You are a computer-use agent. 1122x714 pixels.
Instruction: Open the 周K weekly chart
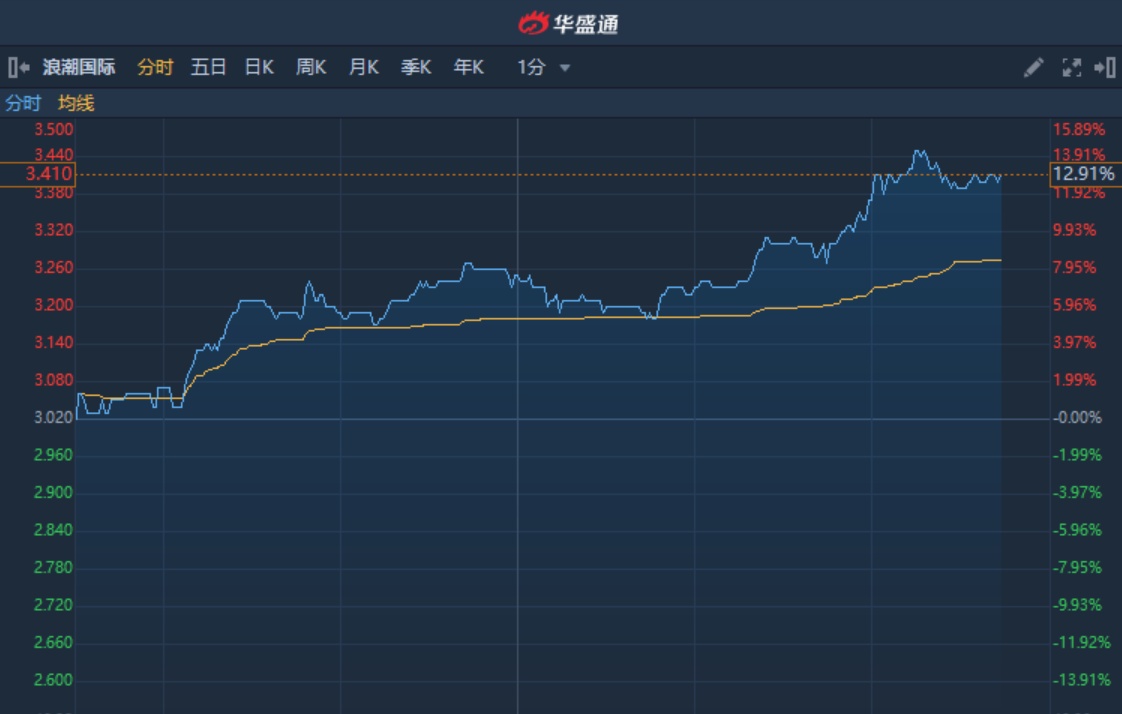311,68
